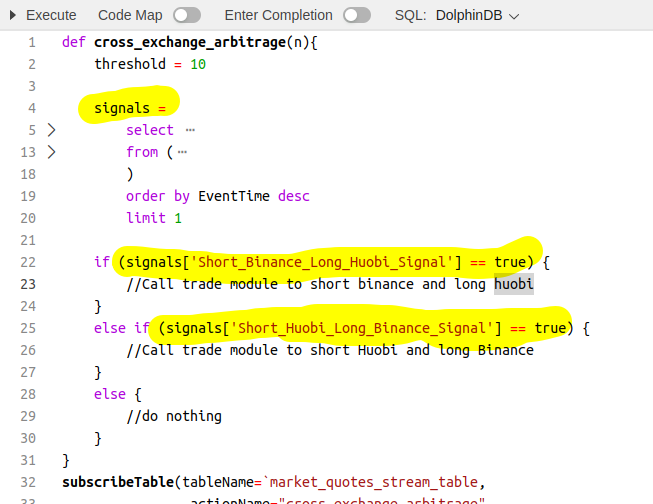Click the highlighted signals variable on line 4

point(122,108)
